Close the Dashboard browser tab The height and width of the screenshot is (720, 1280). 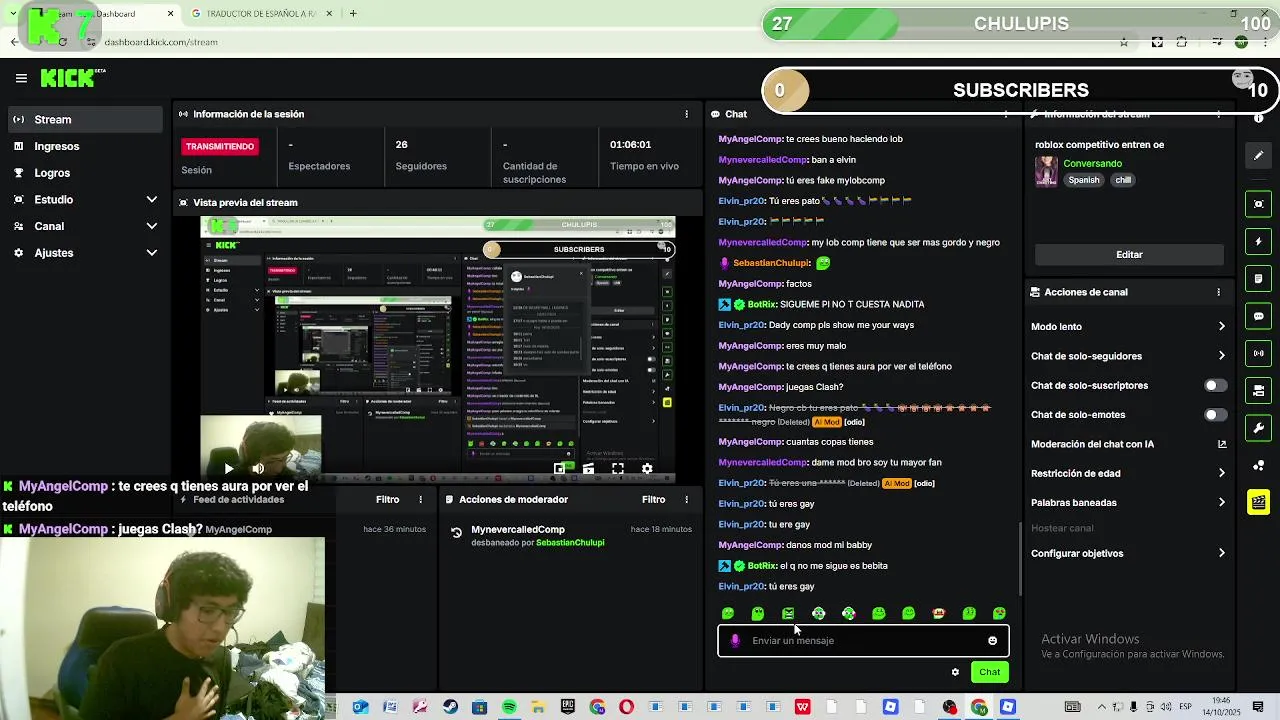pyautogui.click(x=170, y=13)
